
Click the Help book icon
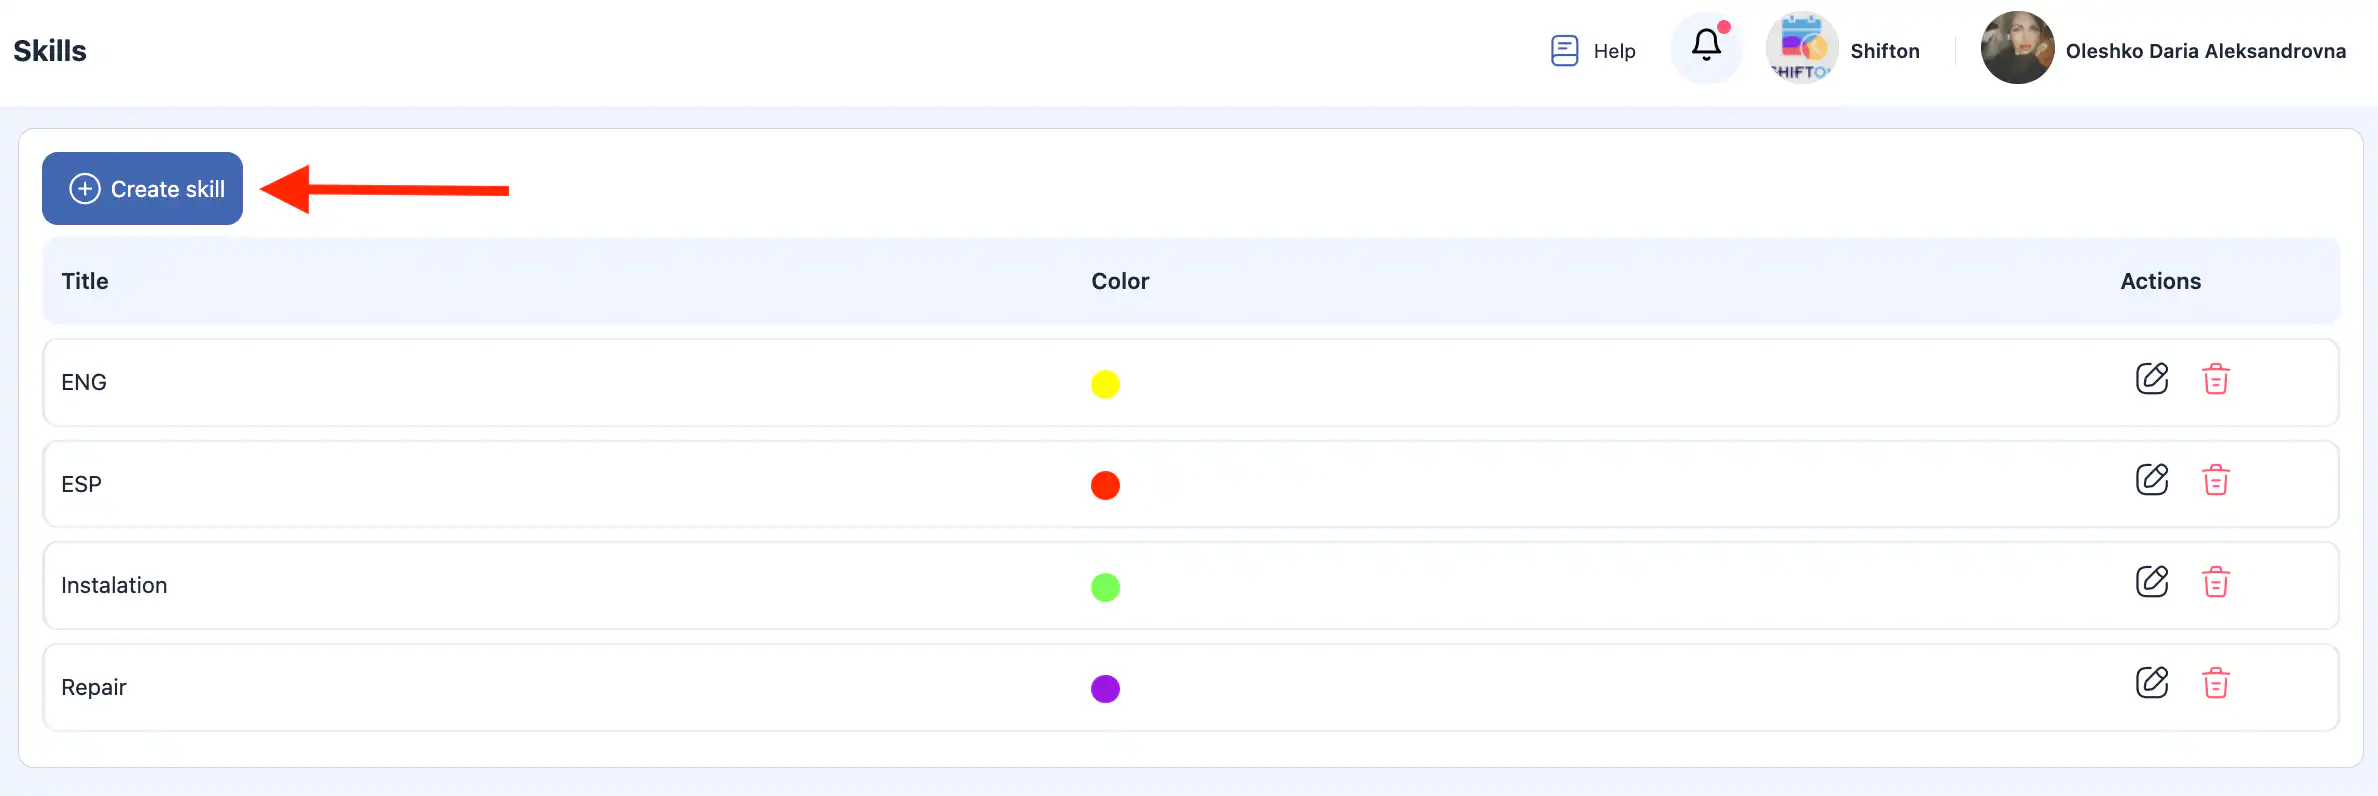coord(1564,50)
